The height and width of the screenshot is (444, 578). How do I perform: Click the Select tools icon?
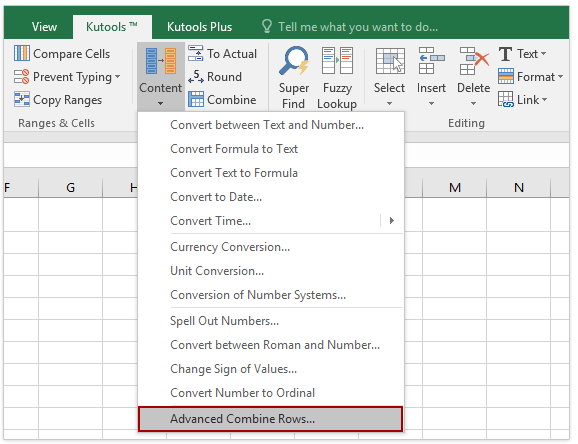click(x=390, y=61)
